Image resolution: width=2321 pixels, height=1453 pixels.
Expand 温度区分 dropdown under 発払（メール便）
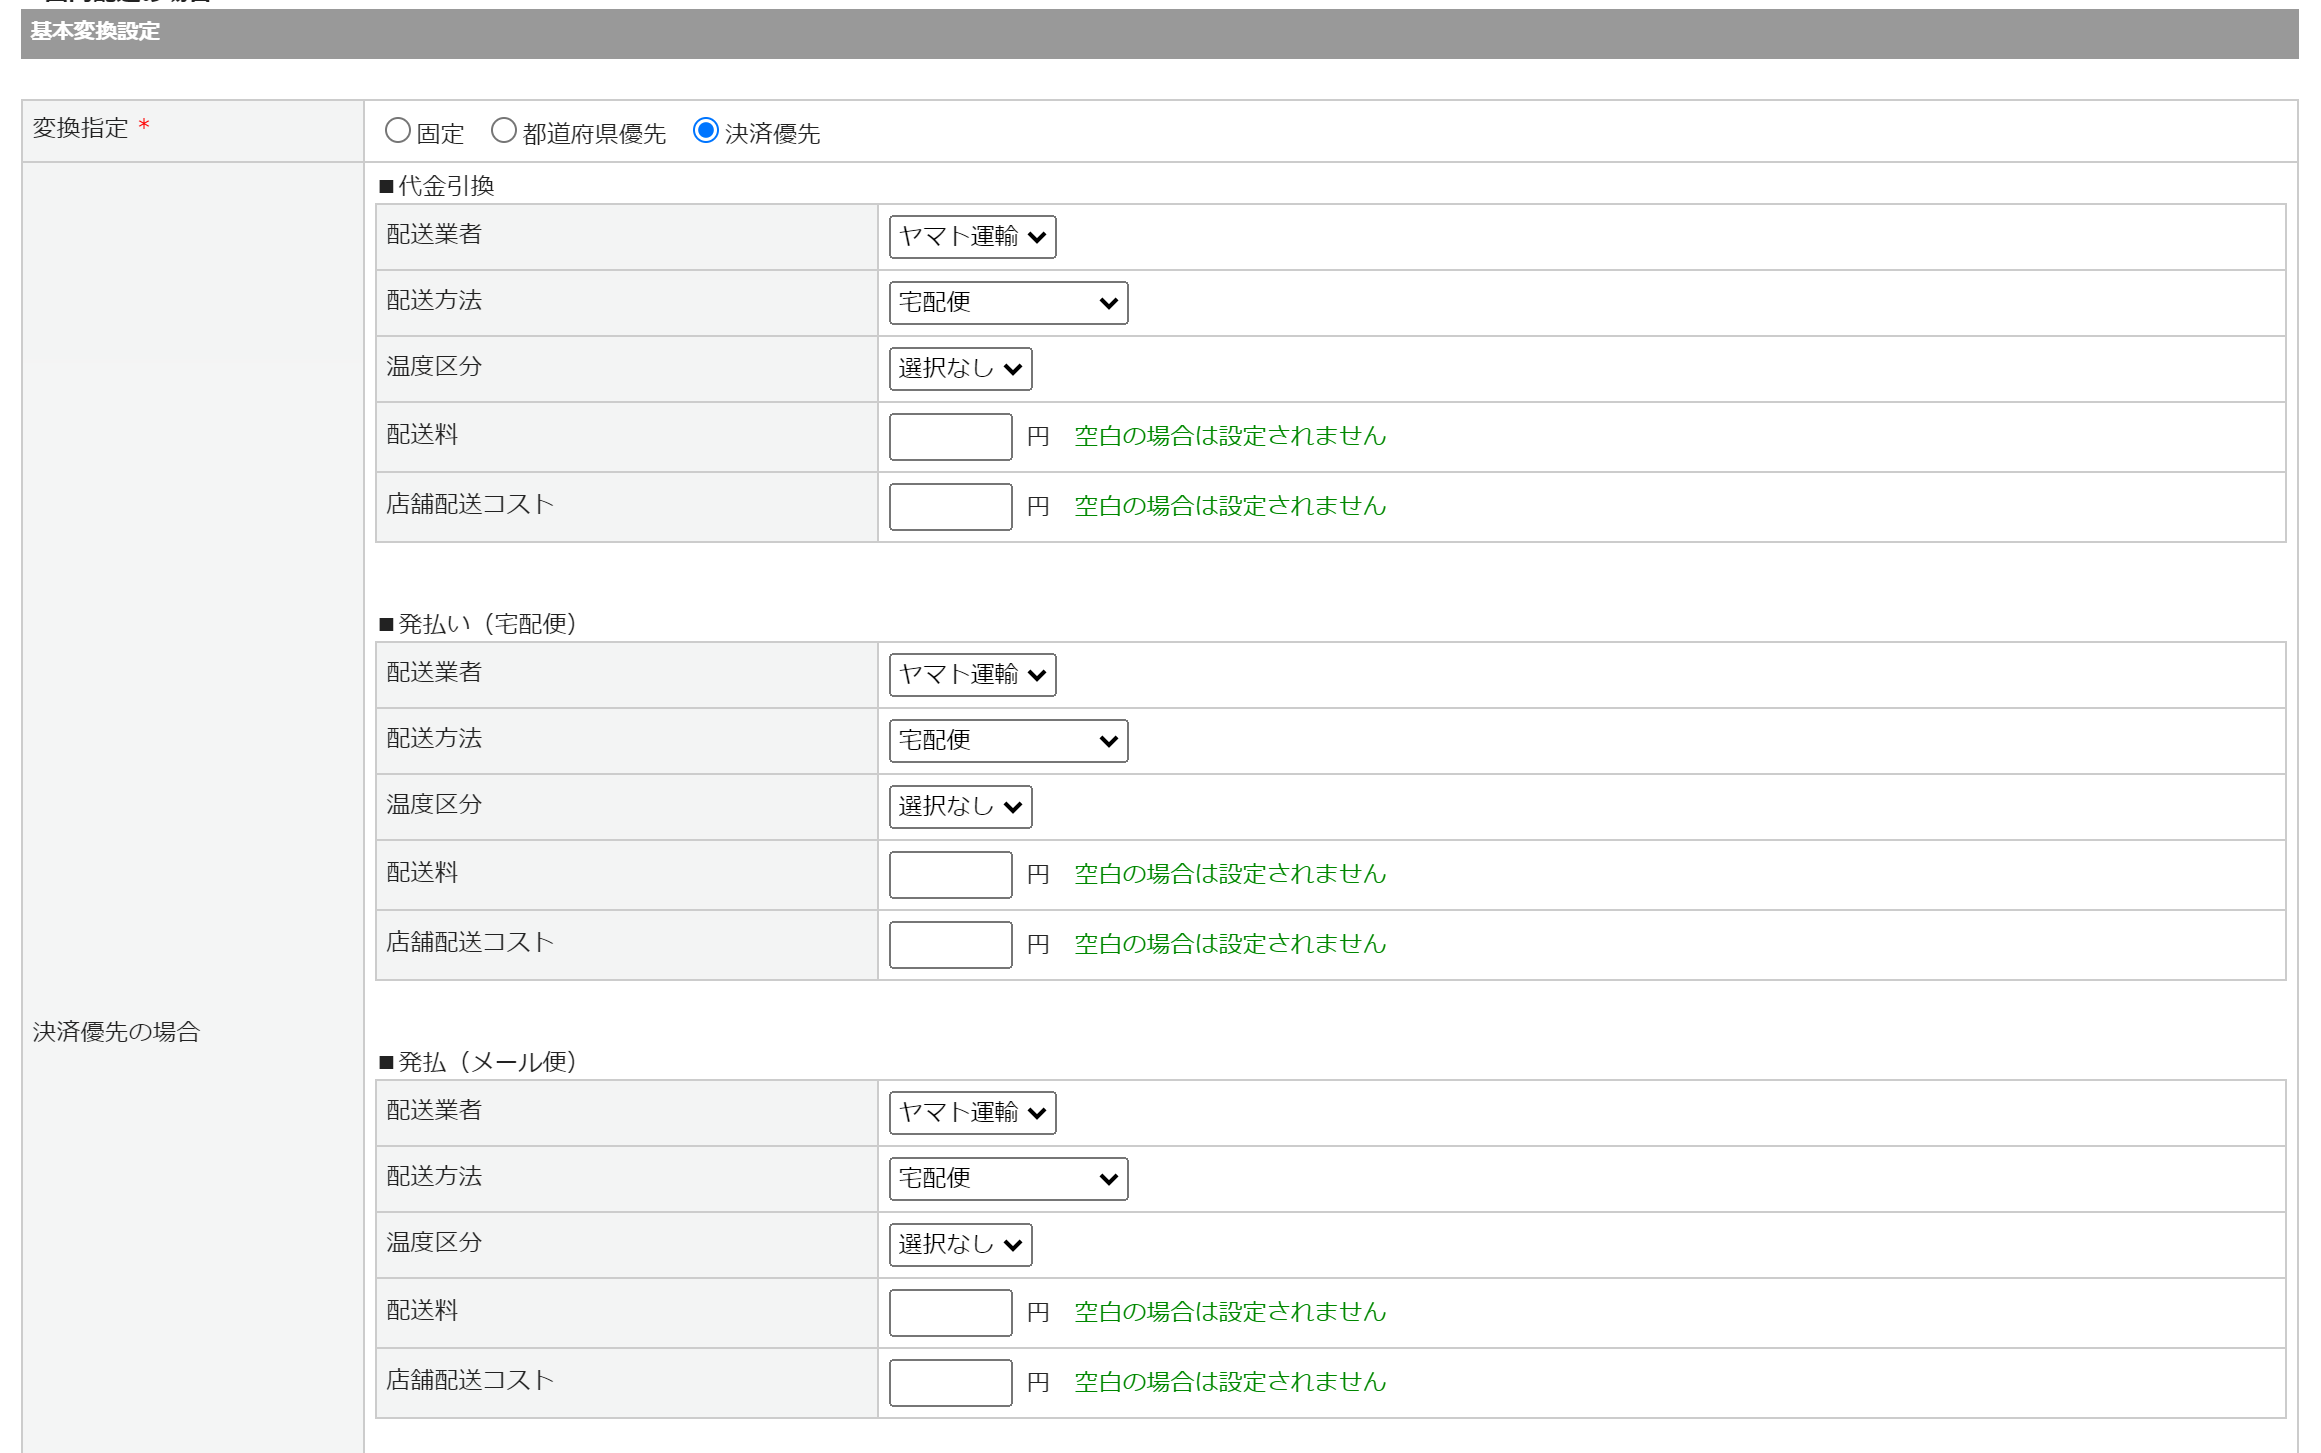coord(959,1245)
